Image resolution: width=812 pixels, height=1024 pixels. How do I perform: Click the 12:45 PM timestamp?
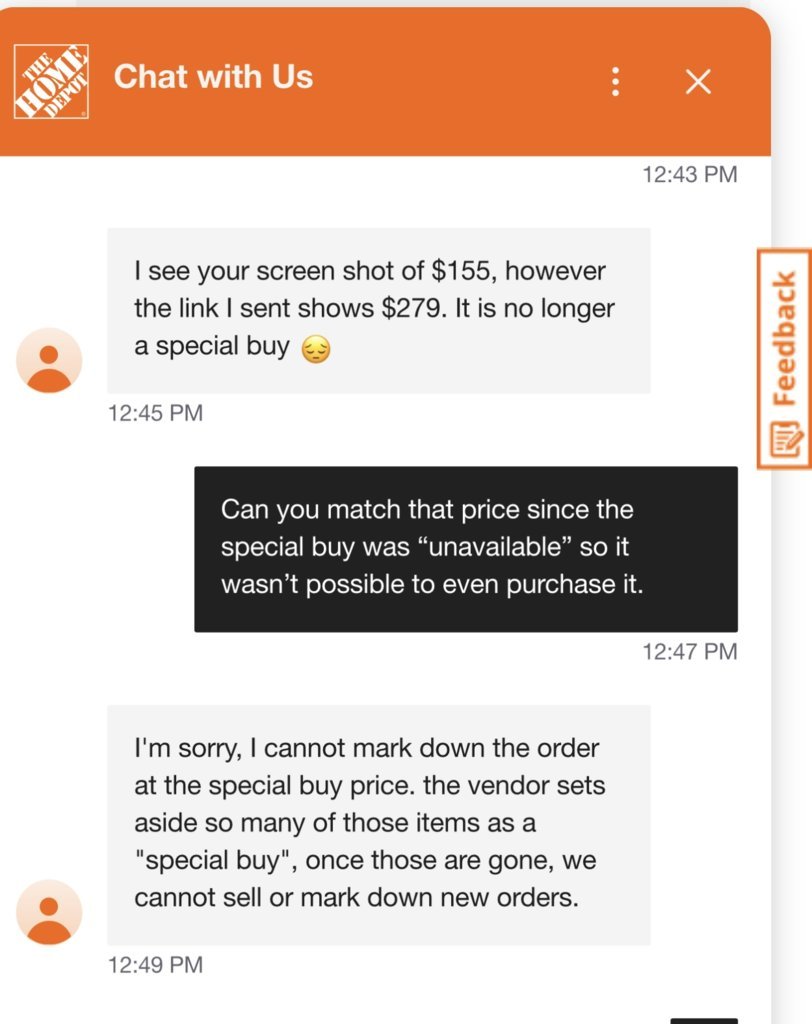point(155,413)
